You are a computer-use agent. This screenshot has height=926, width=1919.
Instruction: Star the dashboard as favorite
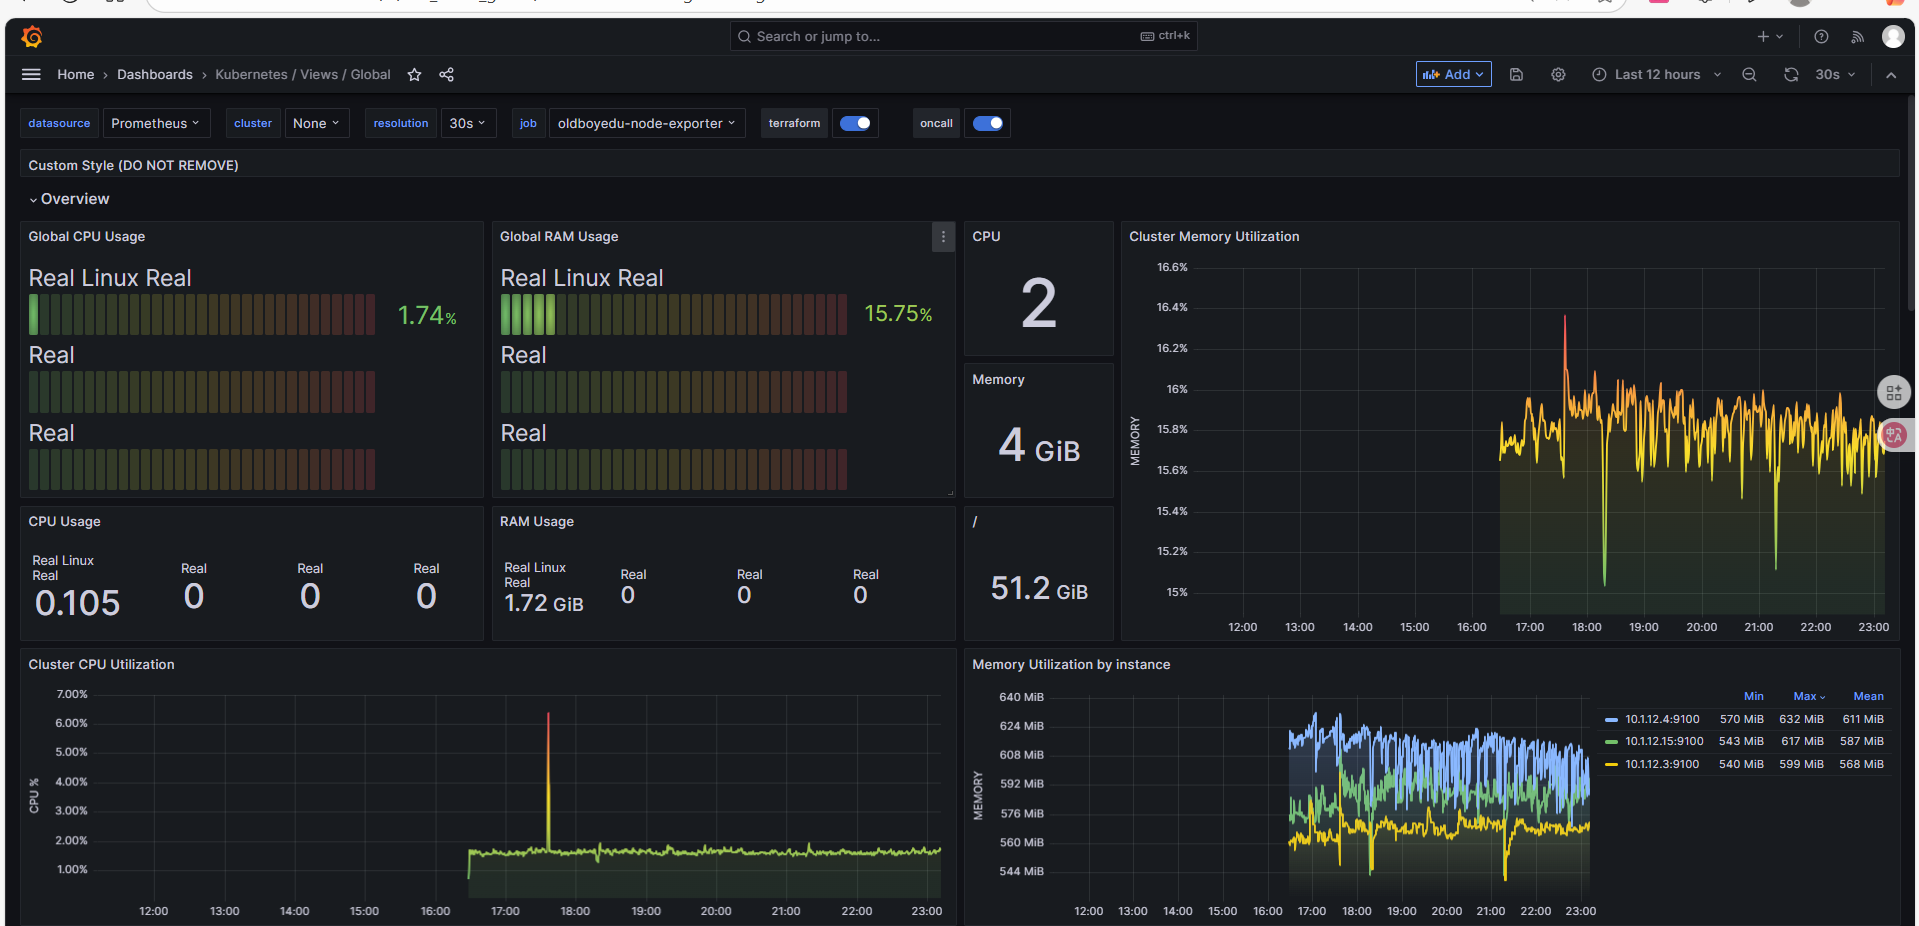pyautogui.click(x=414, y=75)
